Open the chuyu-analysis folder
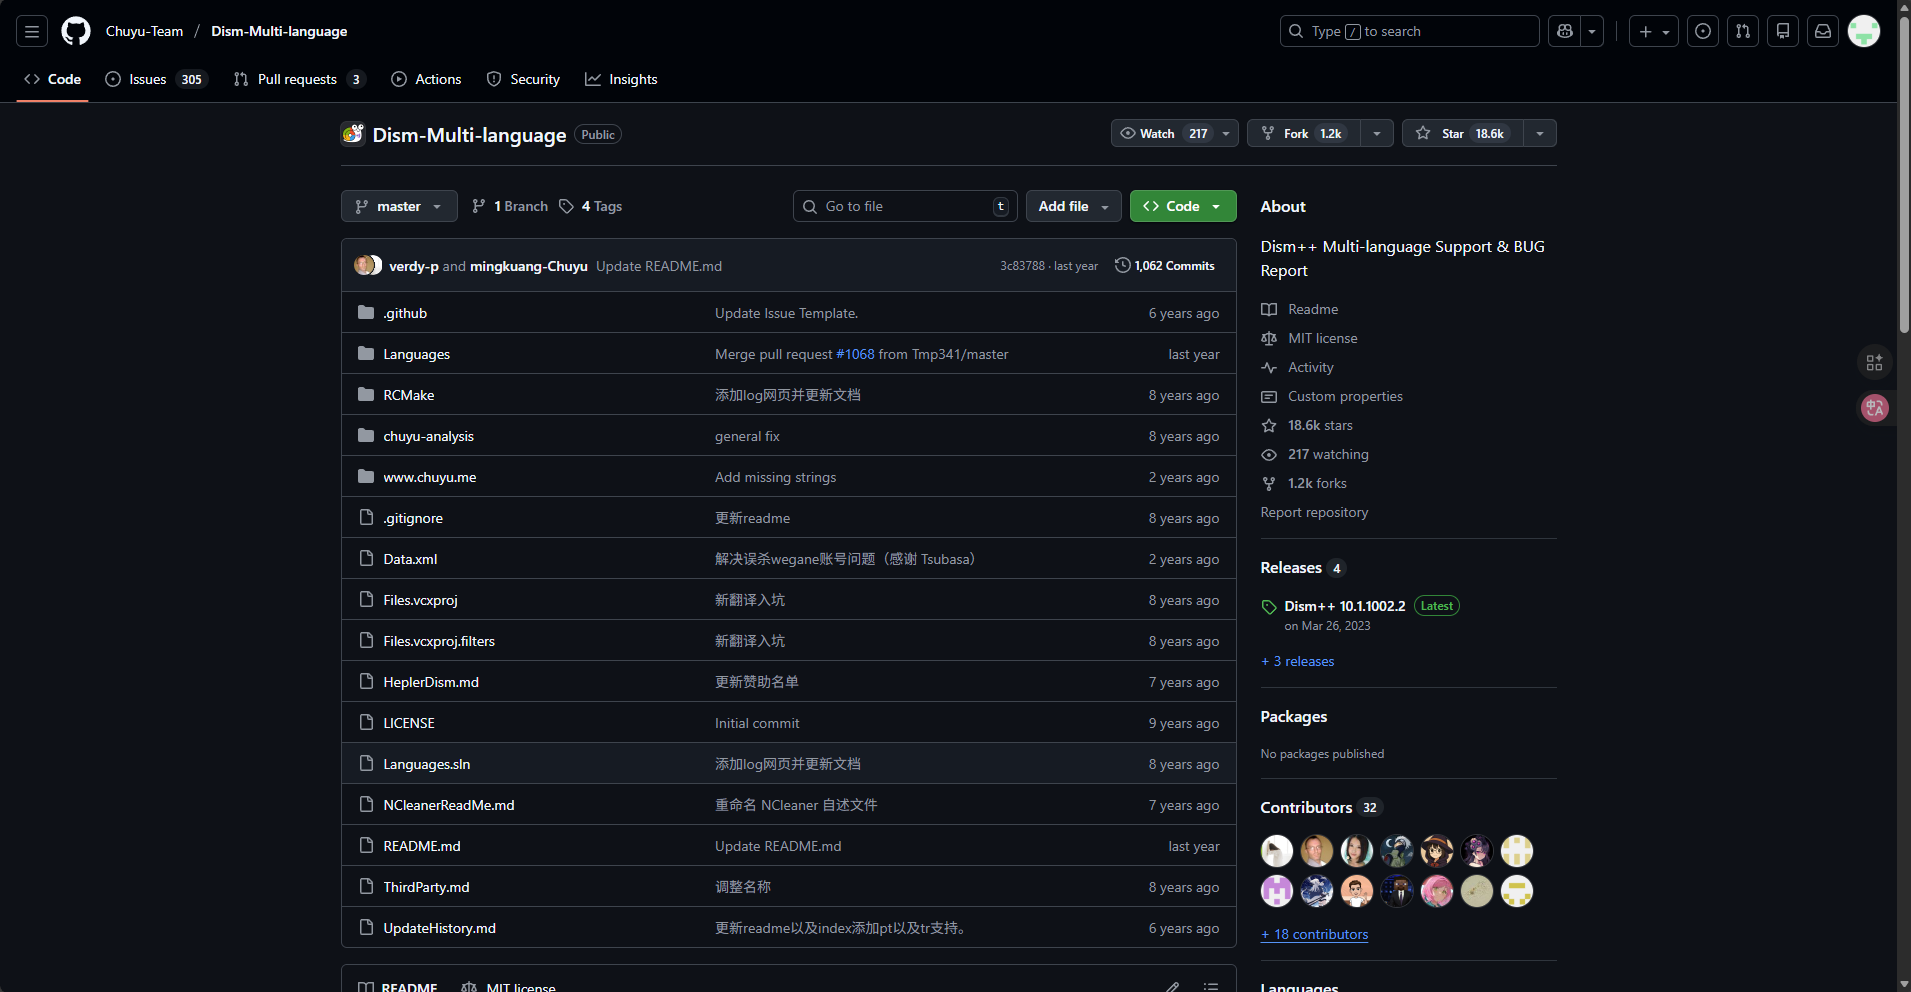 tap(429, 436)
